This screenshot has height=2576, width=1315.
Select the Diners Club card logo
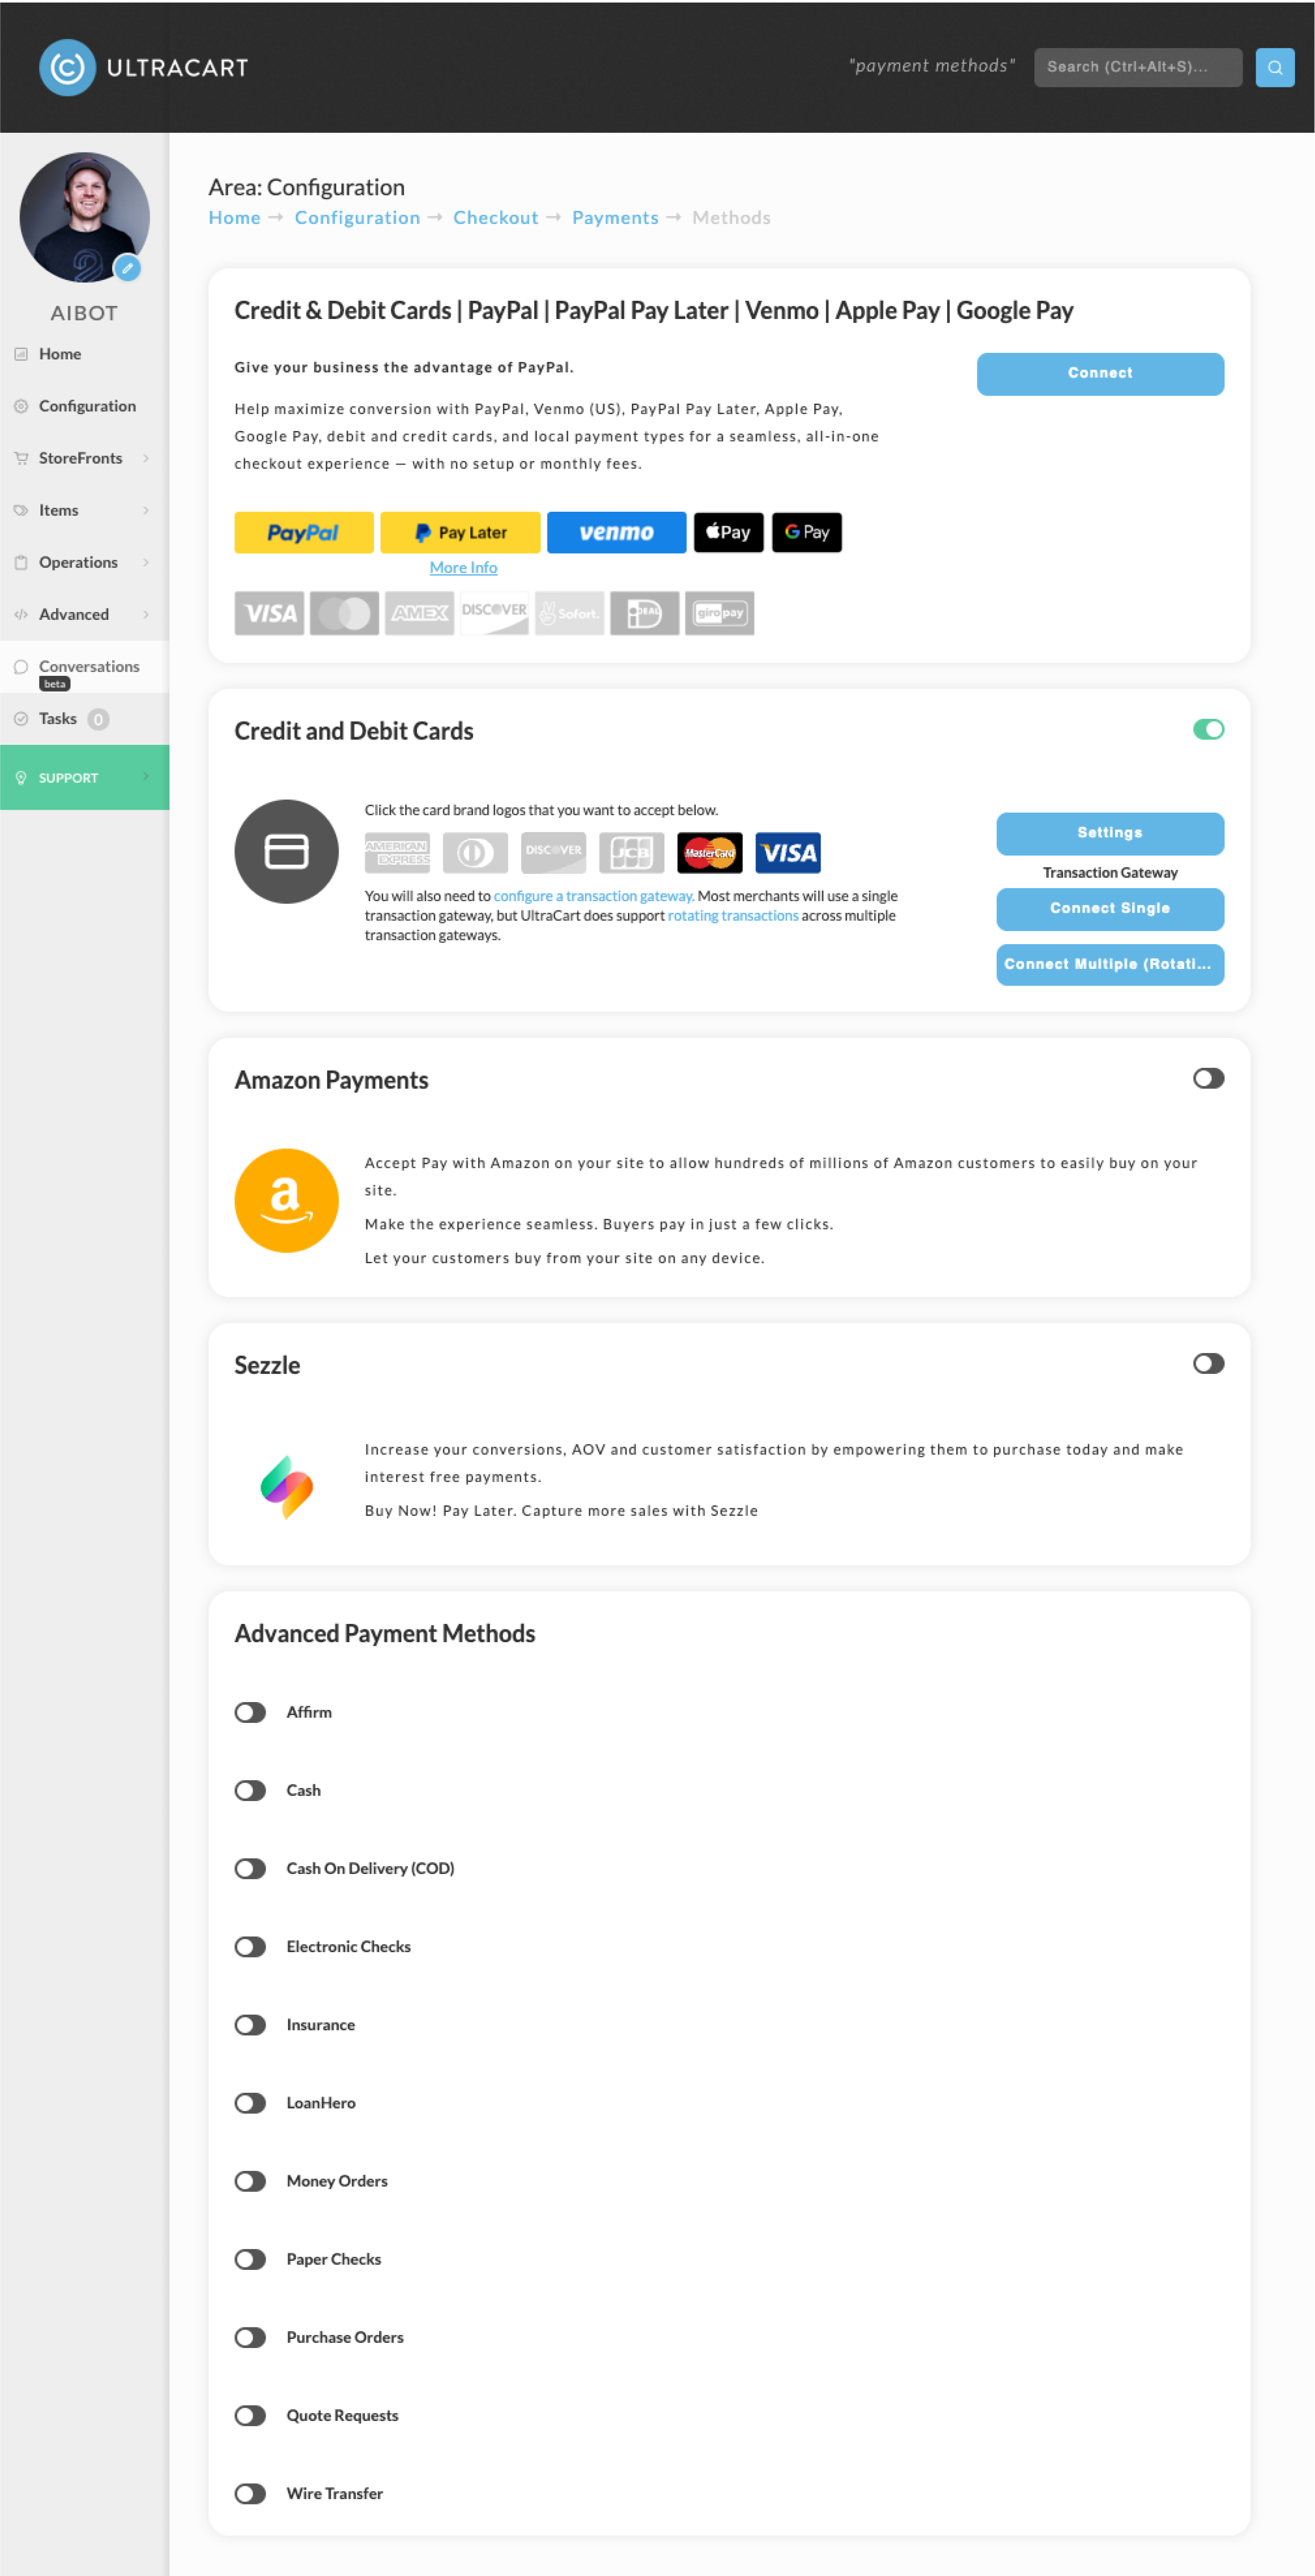[x=475, y=852]
